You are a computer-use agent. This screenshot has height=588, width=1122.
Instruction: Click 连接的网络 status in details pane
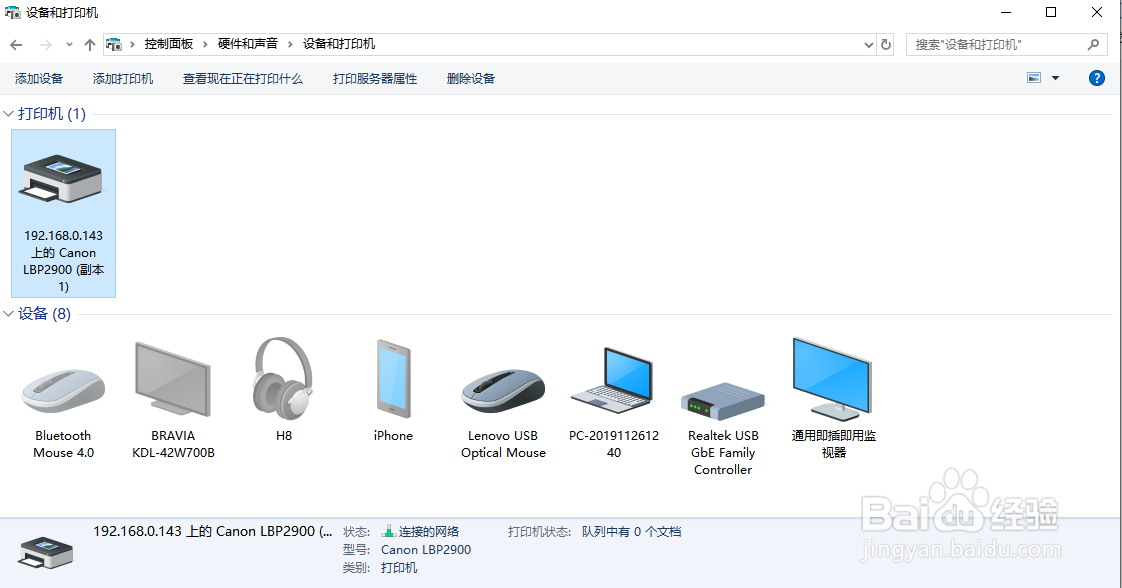point(429,531)
